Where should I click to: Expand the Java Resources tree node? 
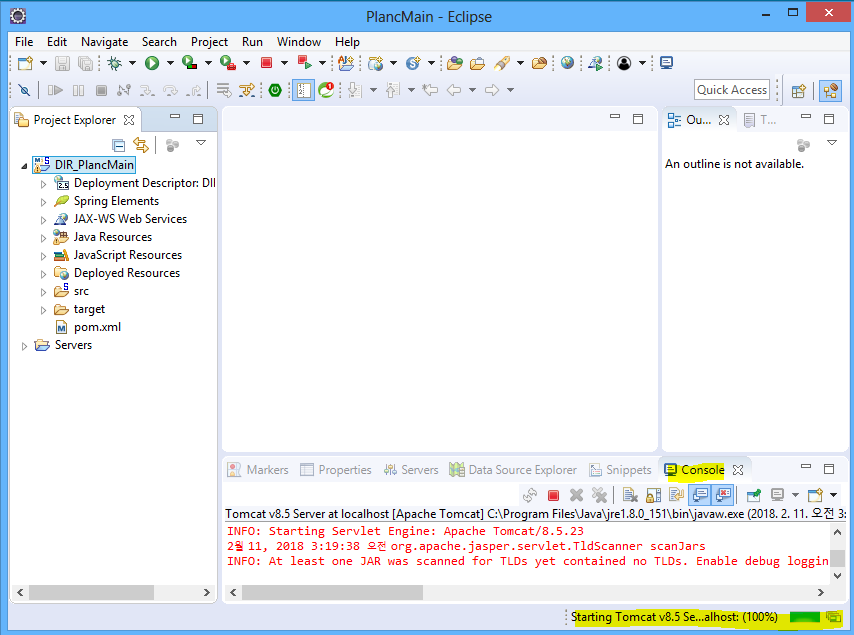point(43,237)
